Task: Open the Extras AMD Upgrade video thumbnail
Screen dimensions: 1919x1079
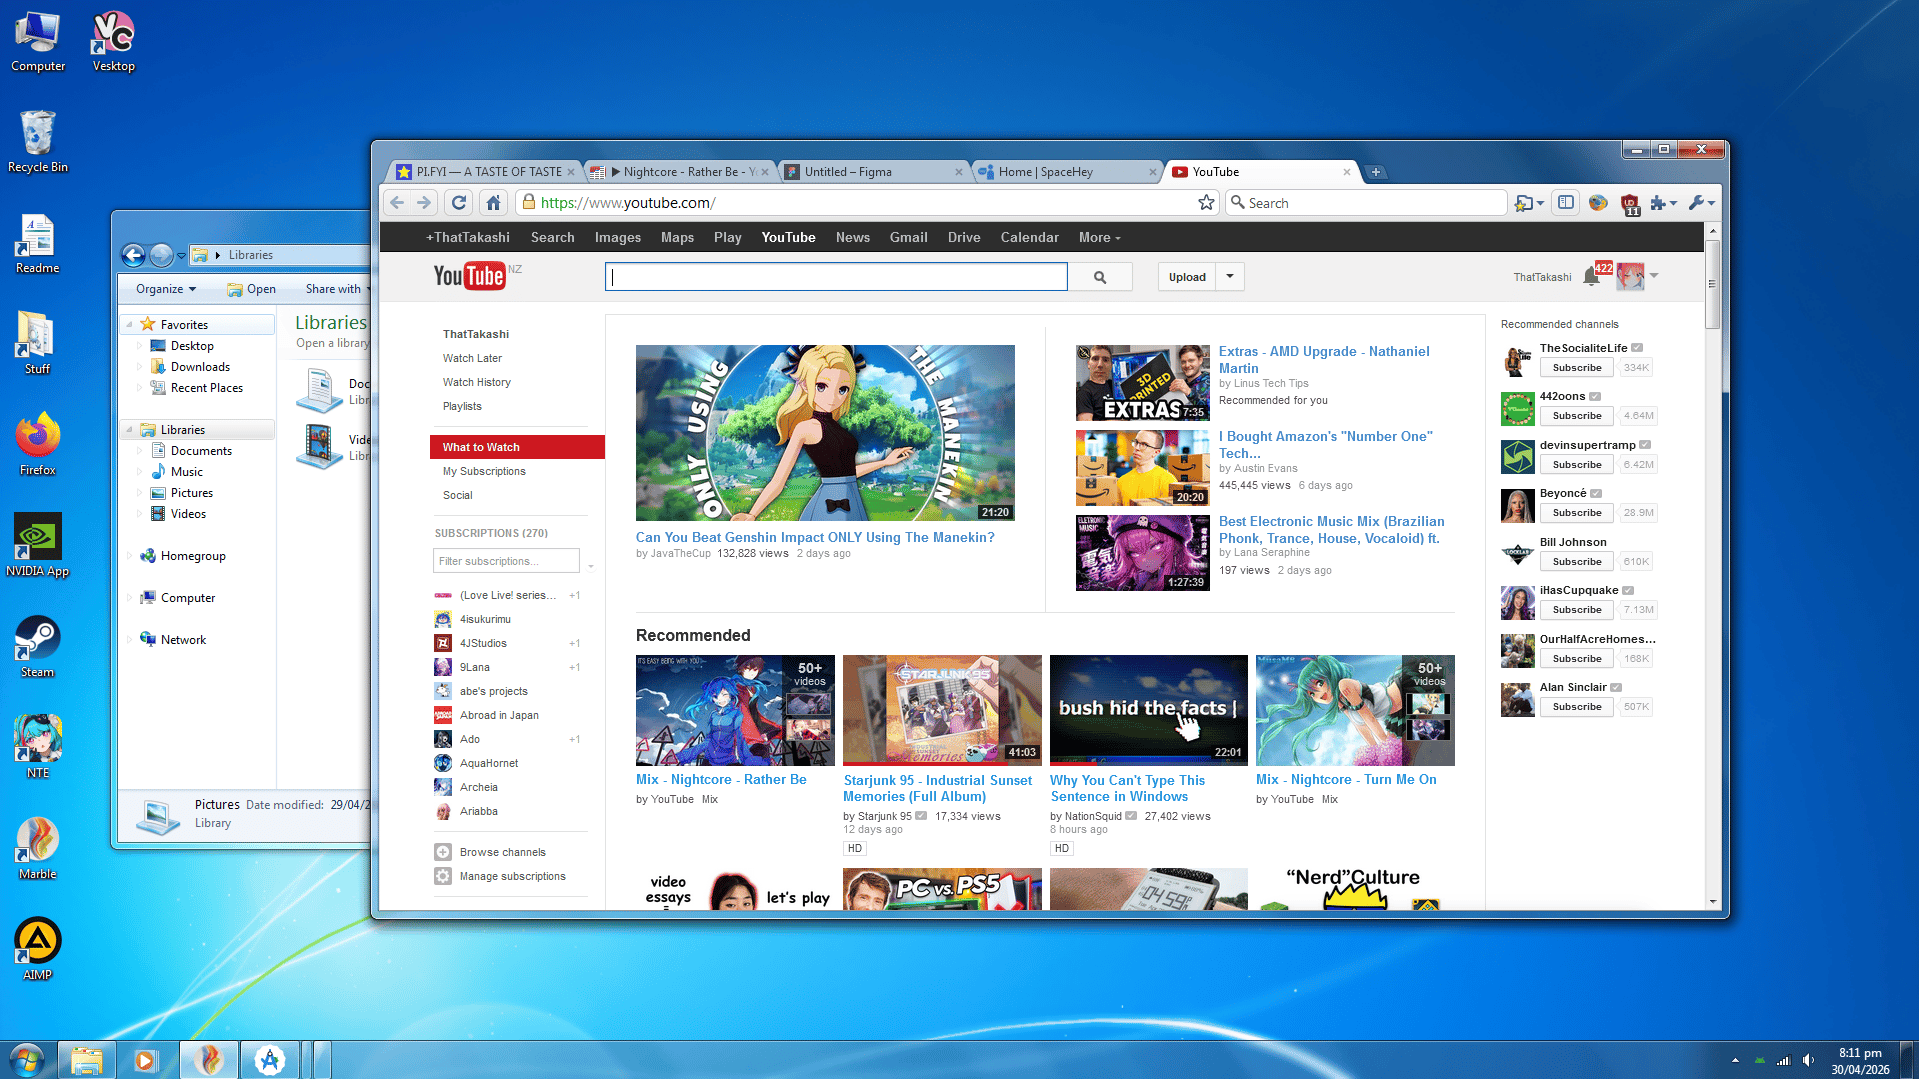Action: [1143, 383]
